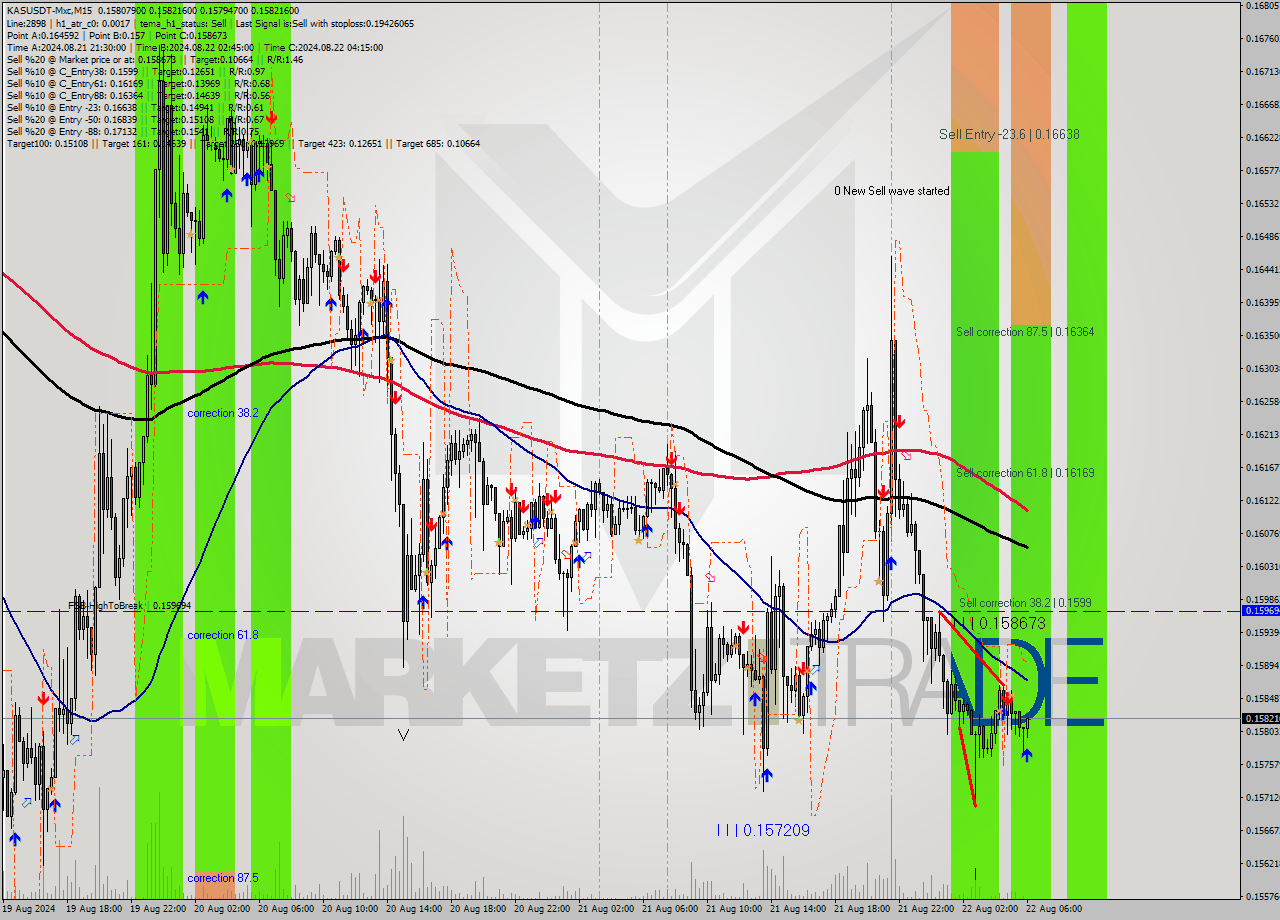Image resolution: width=1280 pixels, height=920 pixels.
Task: Click the '19 Aug 2024' time label
Action: coord(28,910)
